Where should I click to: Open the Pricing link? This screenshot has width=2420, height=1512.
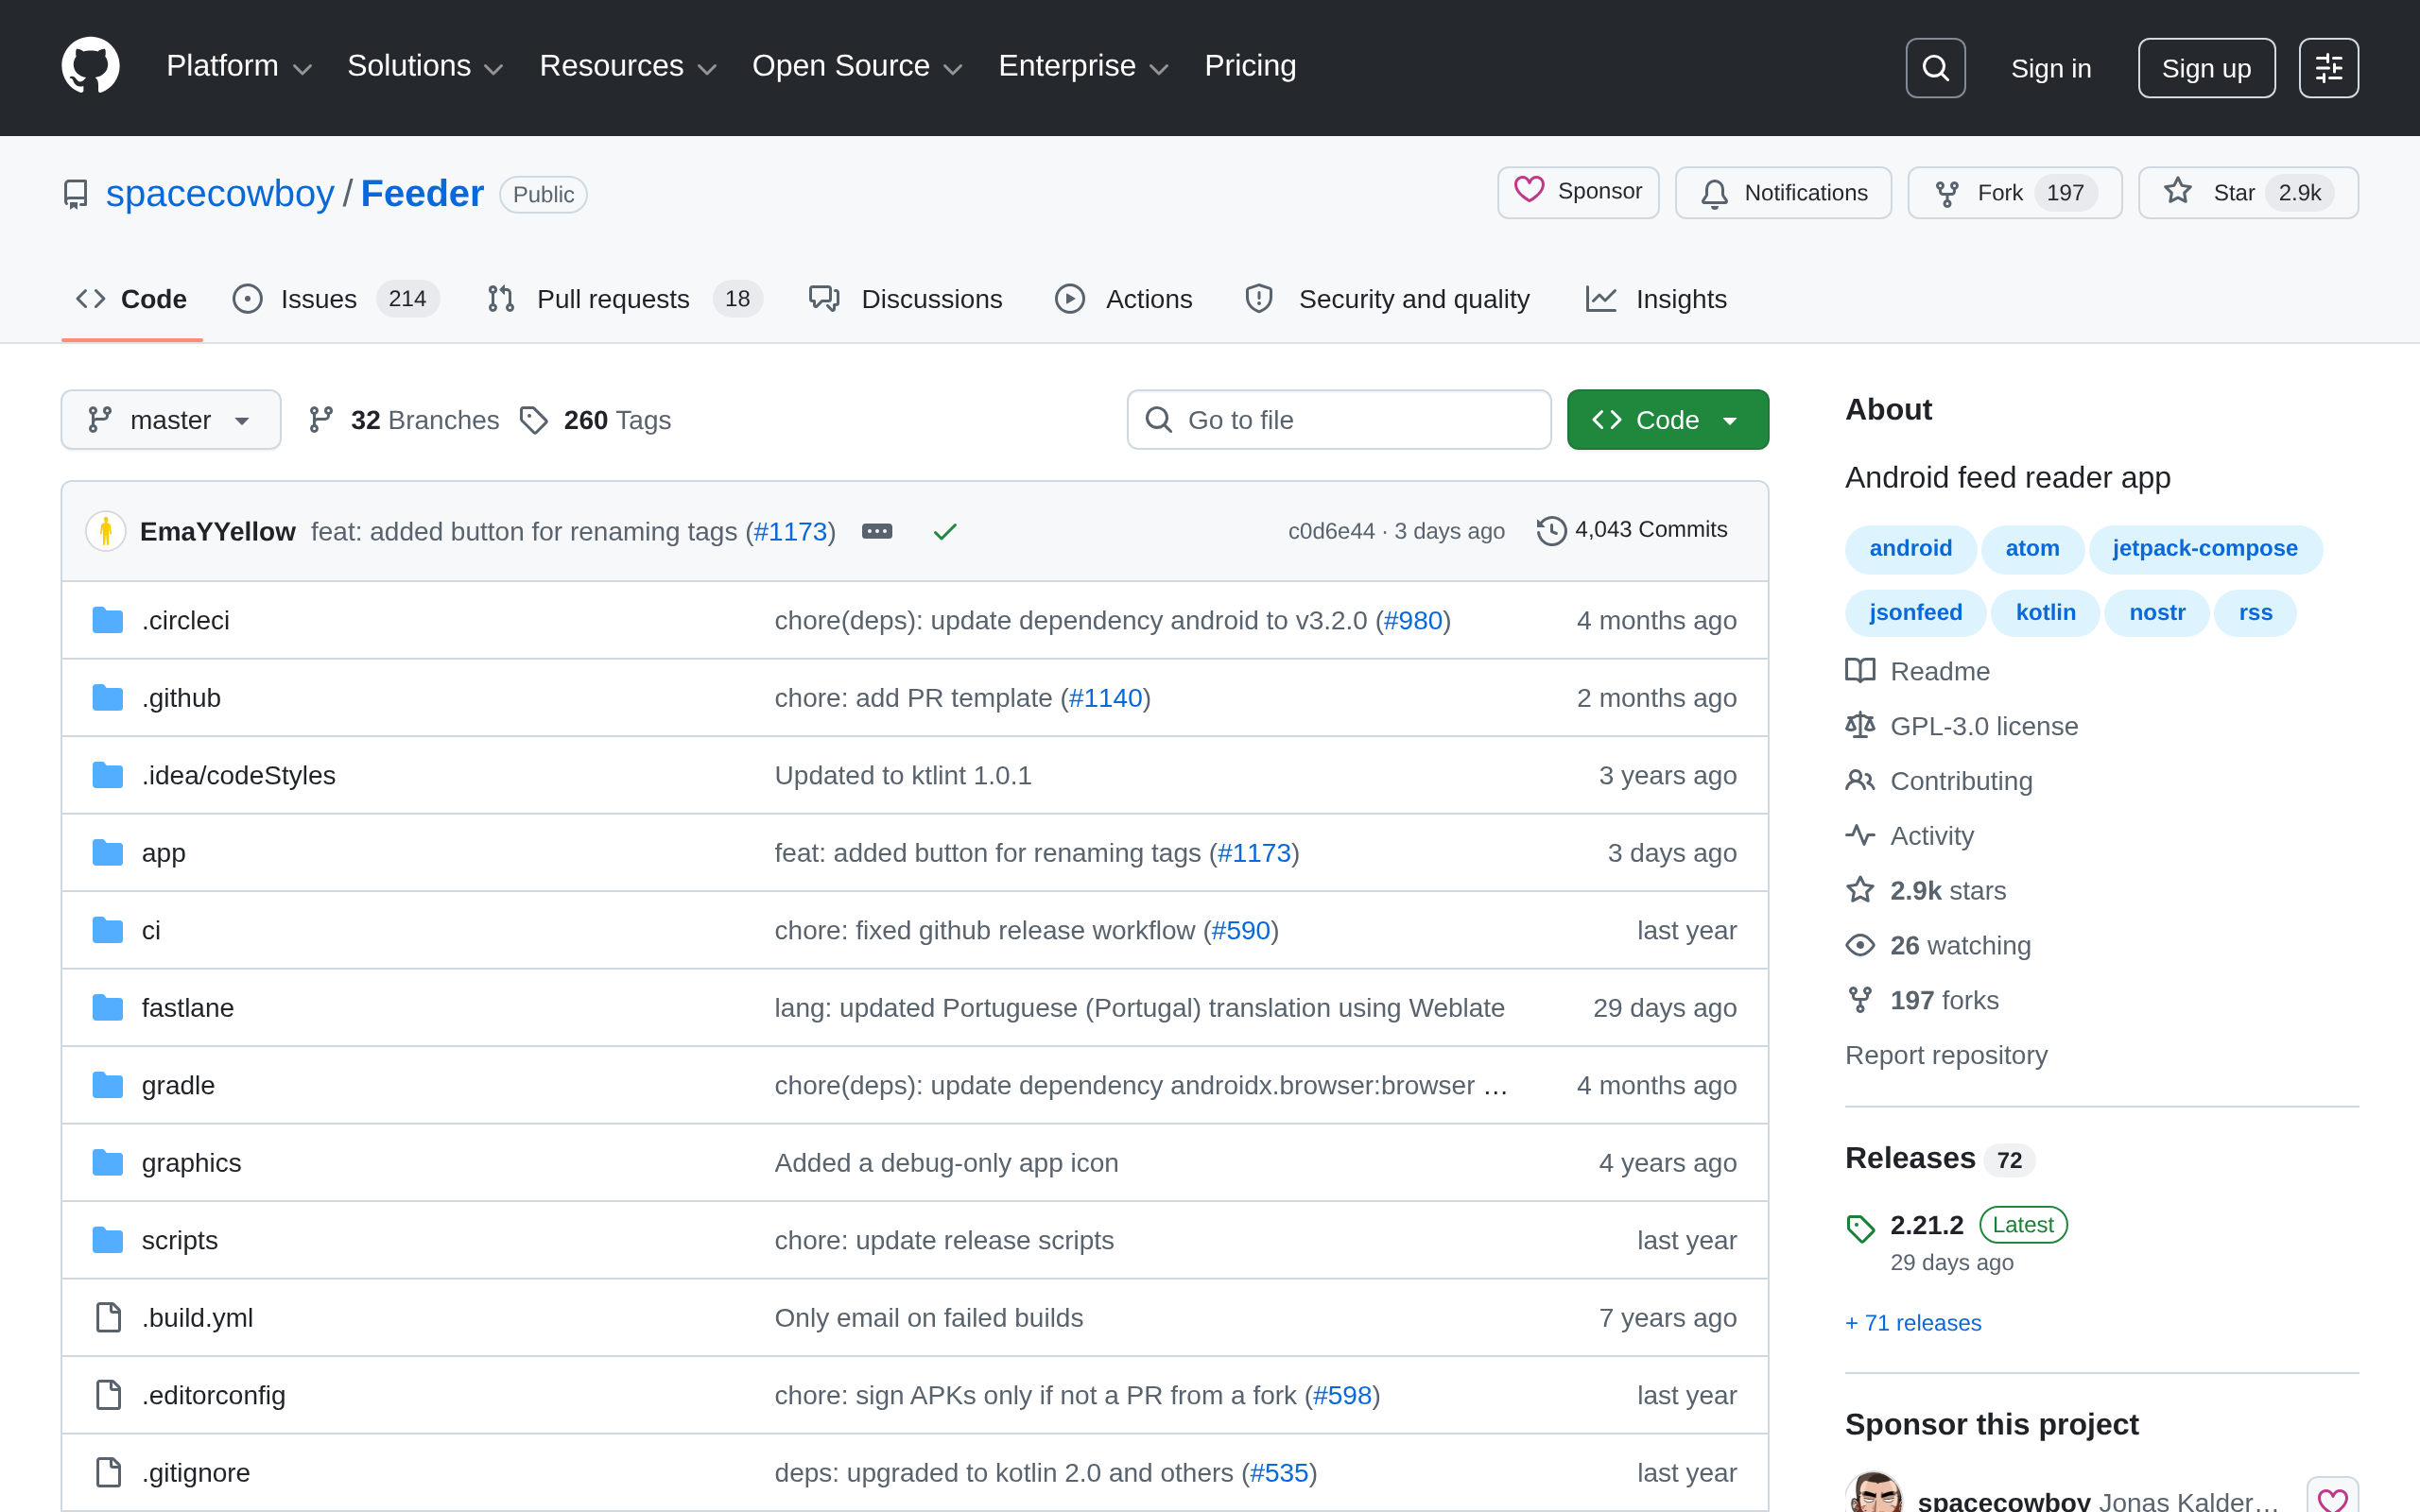click(1250, 66)
